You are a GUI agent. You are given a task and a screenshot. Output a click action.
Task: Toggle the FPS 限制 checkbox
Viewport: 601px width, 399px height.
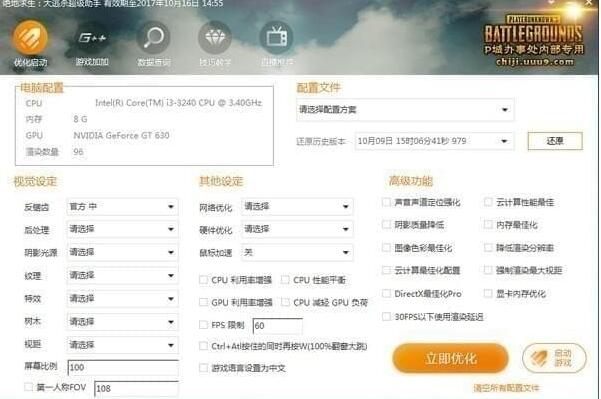pyautogui.click(x=204, y=325)
